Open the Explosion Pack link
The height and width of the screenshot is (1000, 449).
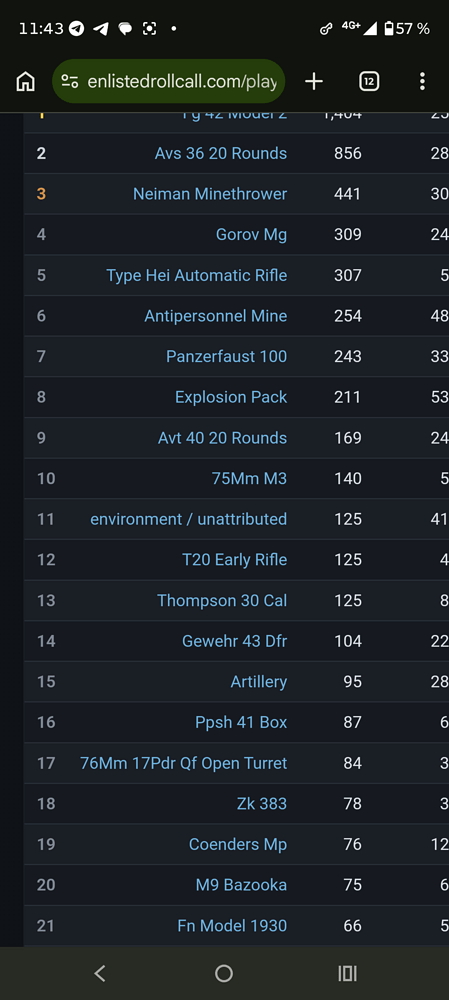[x=231, y=397]
